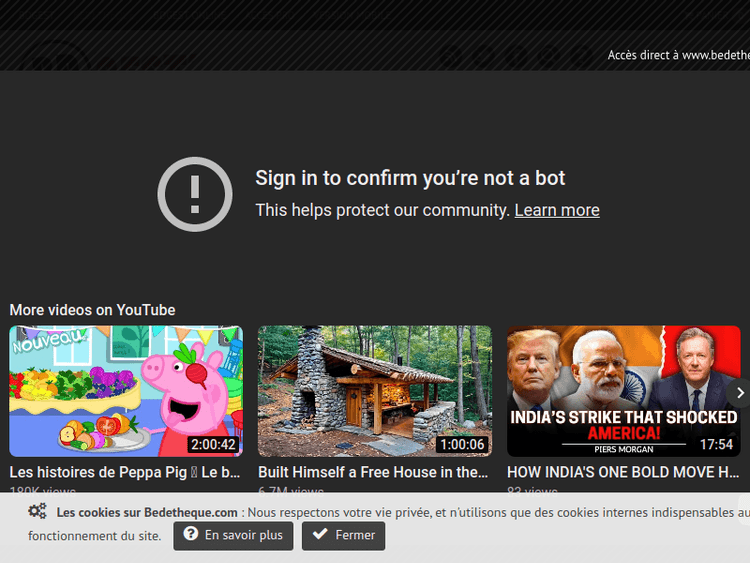Click the next arrow on video carousel
Image resolution: width=750 pixels, height=563 pixels.
point(739,393)
